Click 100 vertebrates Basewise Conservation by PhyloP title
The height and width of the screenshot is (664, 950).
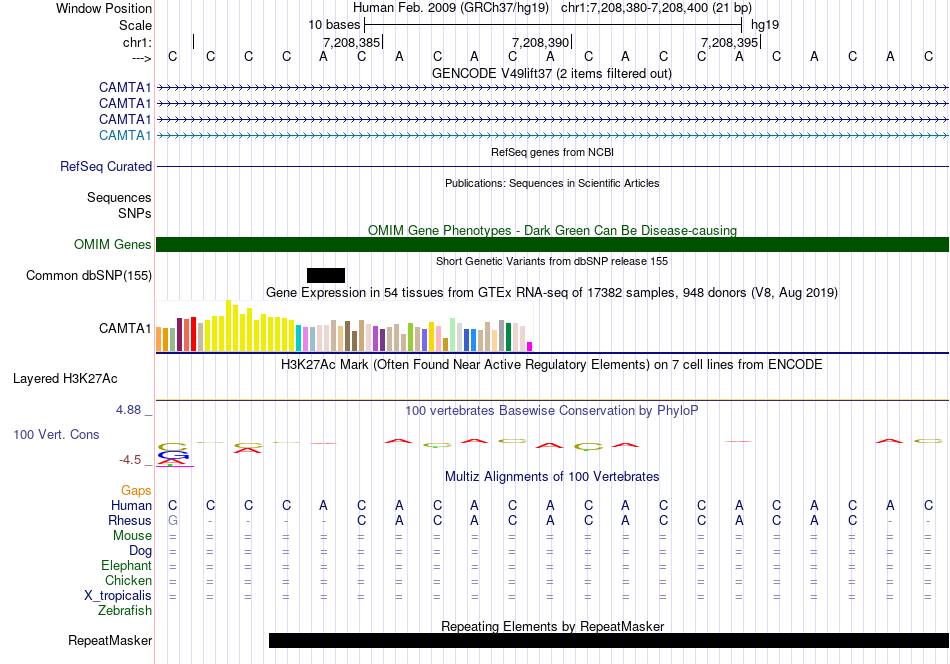tap(552, 411)
